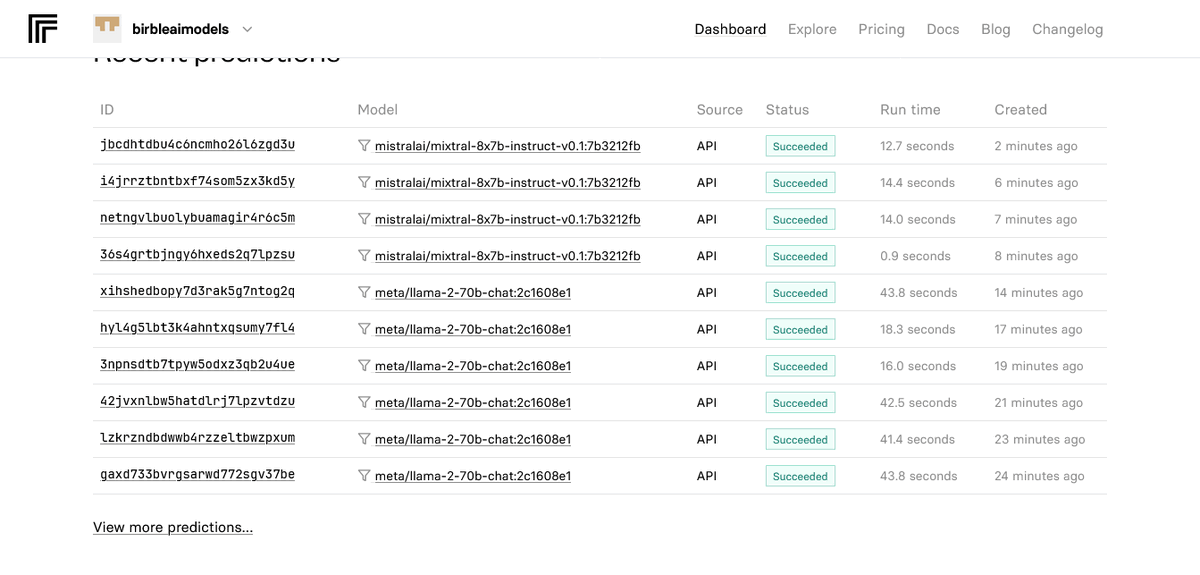Click View more predictions link
Image resolution: width=1200 pixels, height=575 pixels.
click(x=173, y=527)
